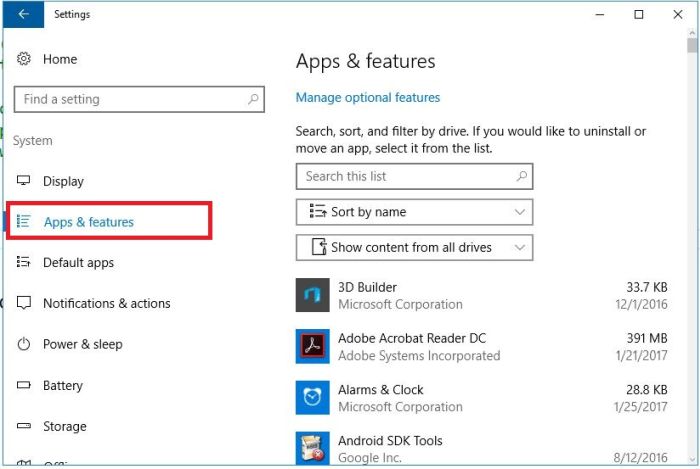Screen dimensions: 700x469
Task: Click the 3D Builder app icon
Action: tap(313, 296)
